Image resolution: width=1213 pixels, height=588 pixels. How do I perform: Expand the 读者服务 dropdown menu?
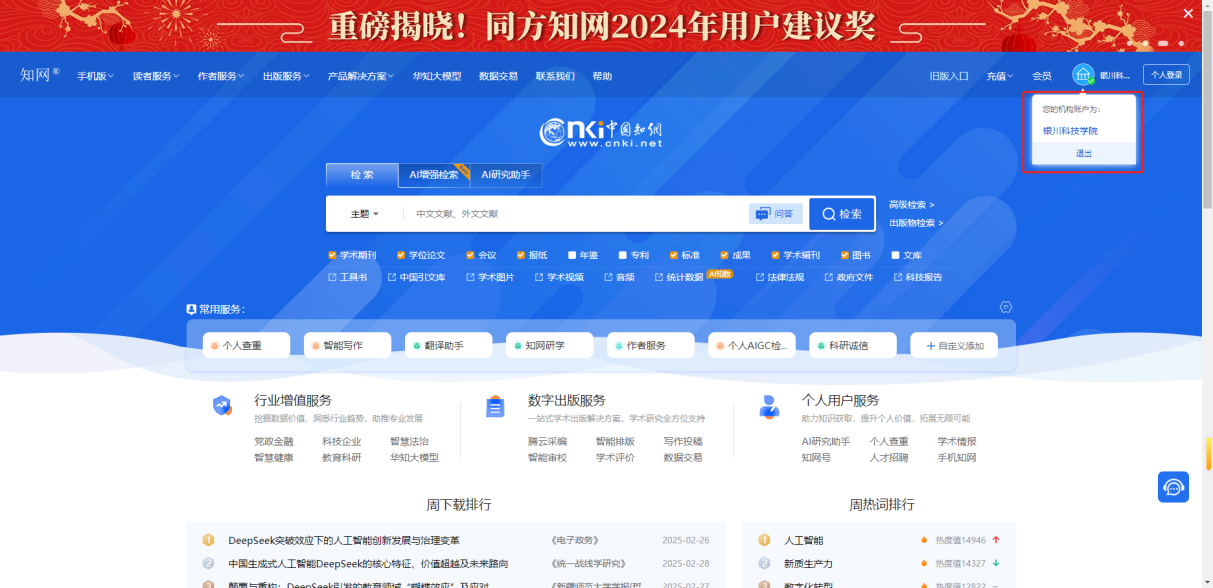(155, 76)
